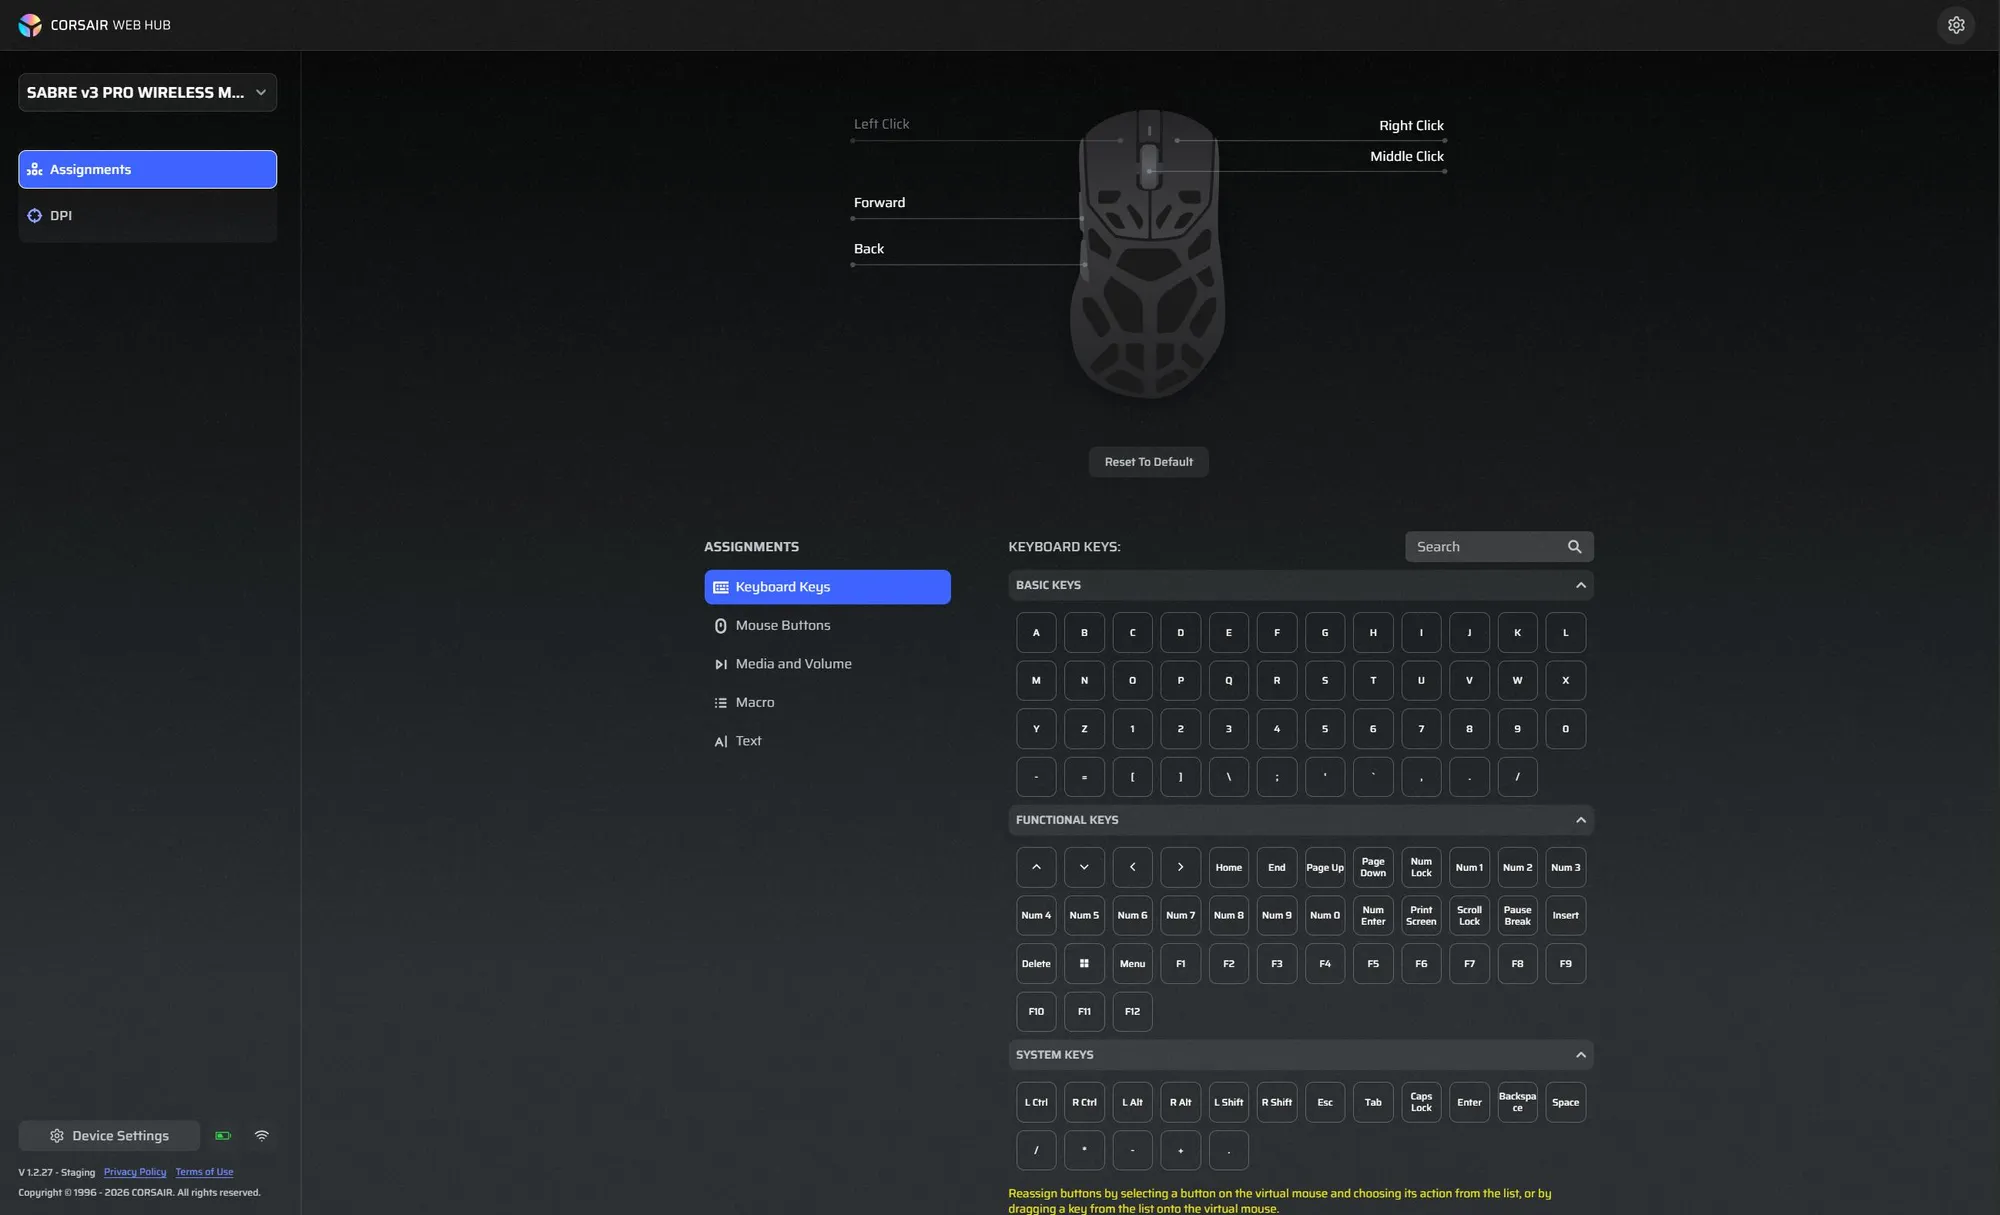The width and height of the screenshot is (2000, 1215).
Task: Choose the L Ctrl key
Action: [x=1036, y=1103]
